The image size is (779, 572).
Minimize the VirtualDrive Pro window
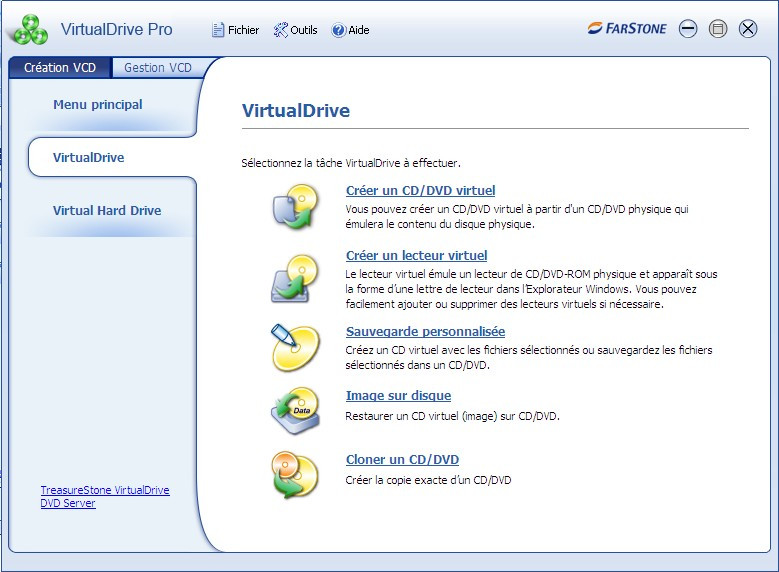click(x=688, y=29)
